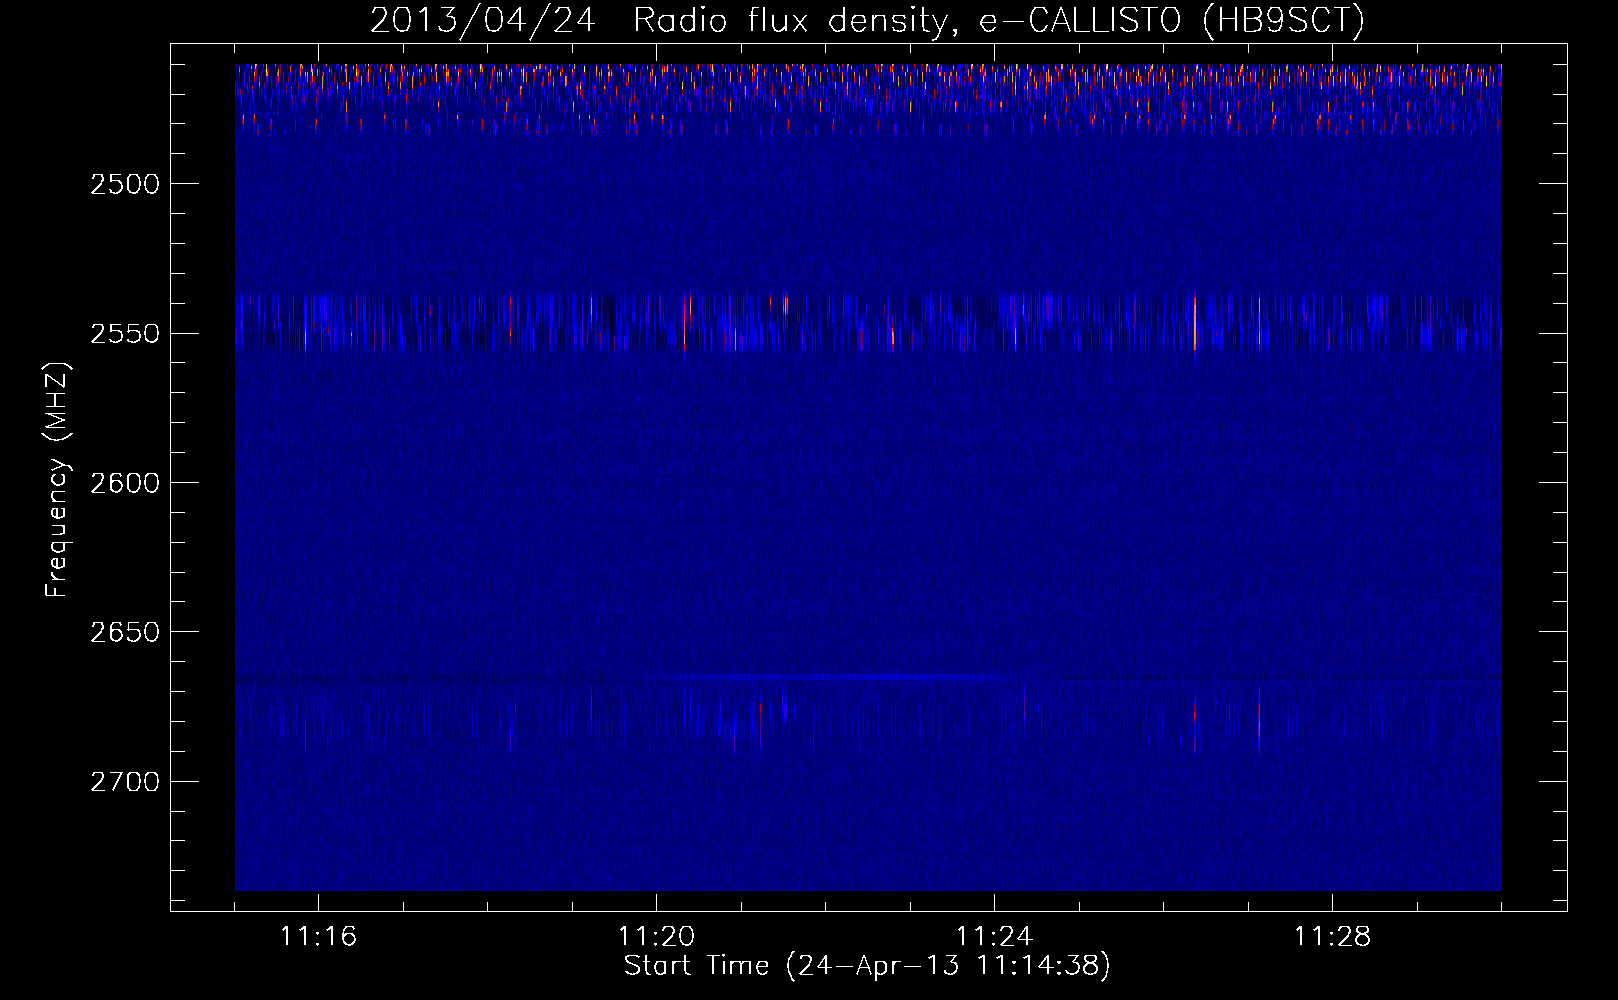Click the 'Frequency (MHZ)' axis label
The image size is (1618, 1000).
tap(57, 480)
